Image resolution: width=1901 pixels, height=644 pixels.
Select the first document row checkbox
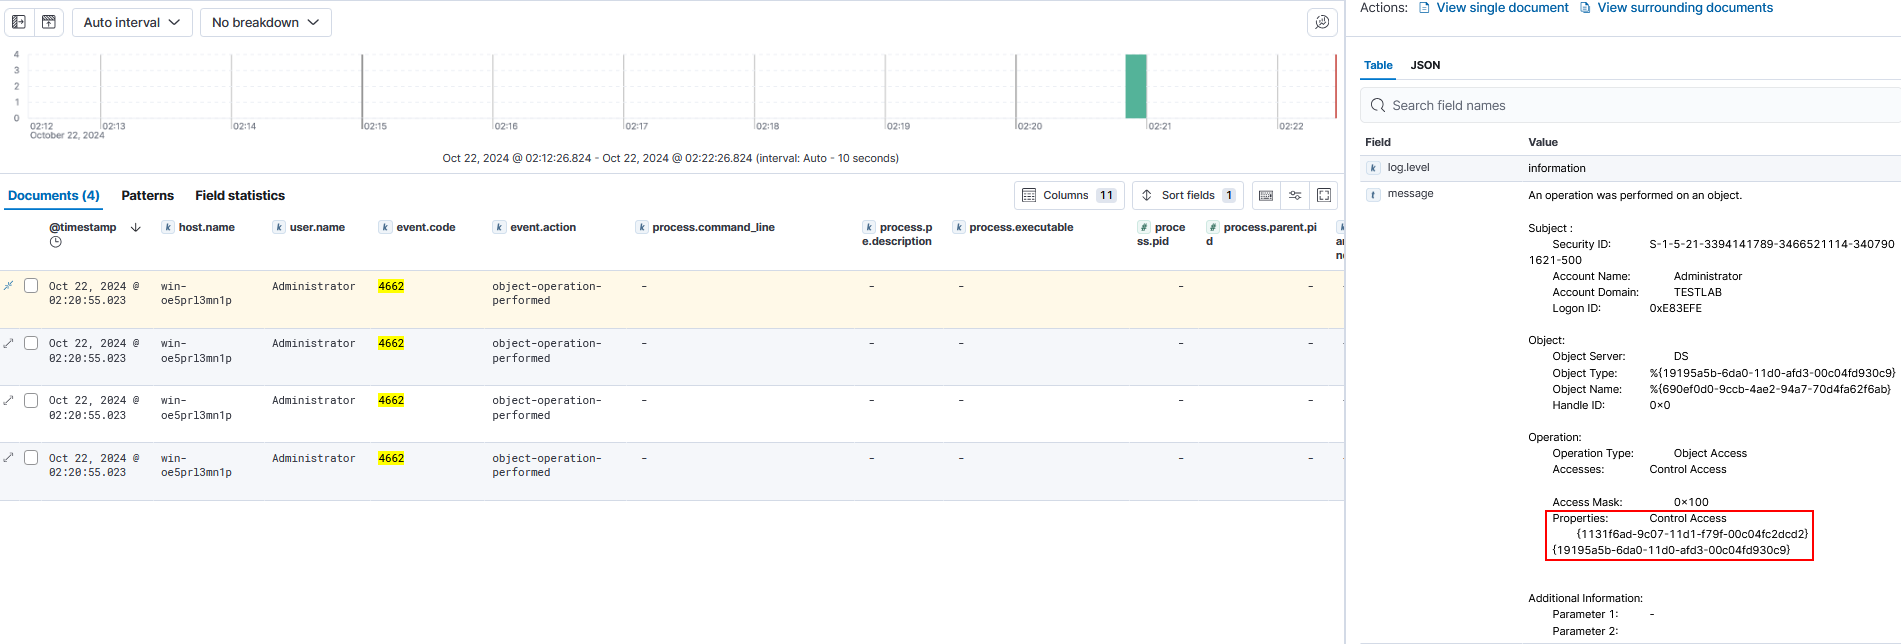click(31, 286)
